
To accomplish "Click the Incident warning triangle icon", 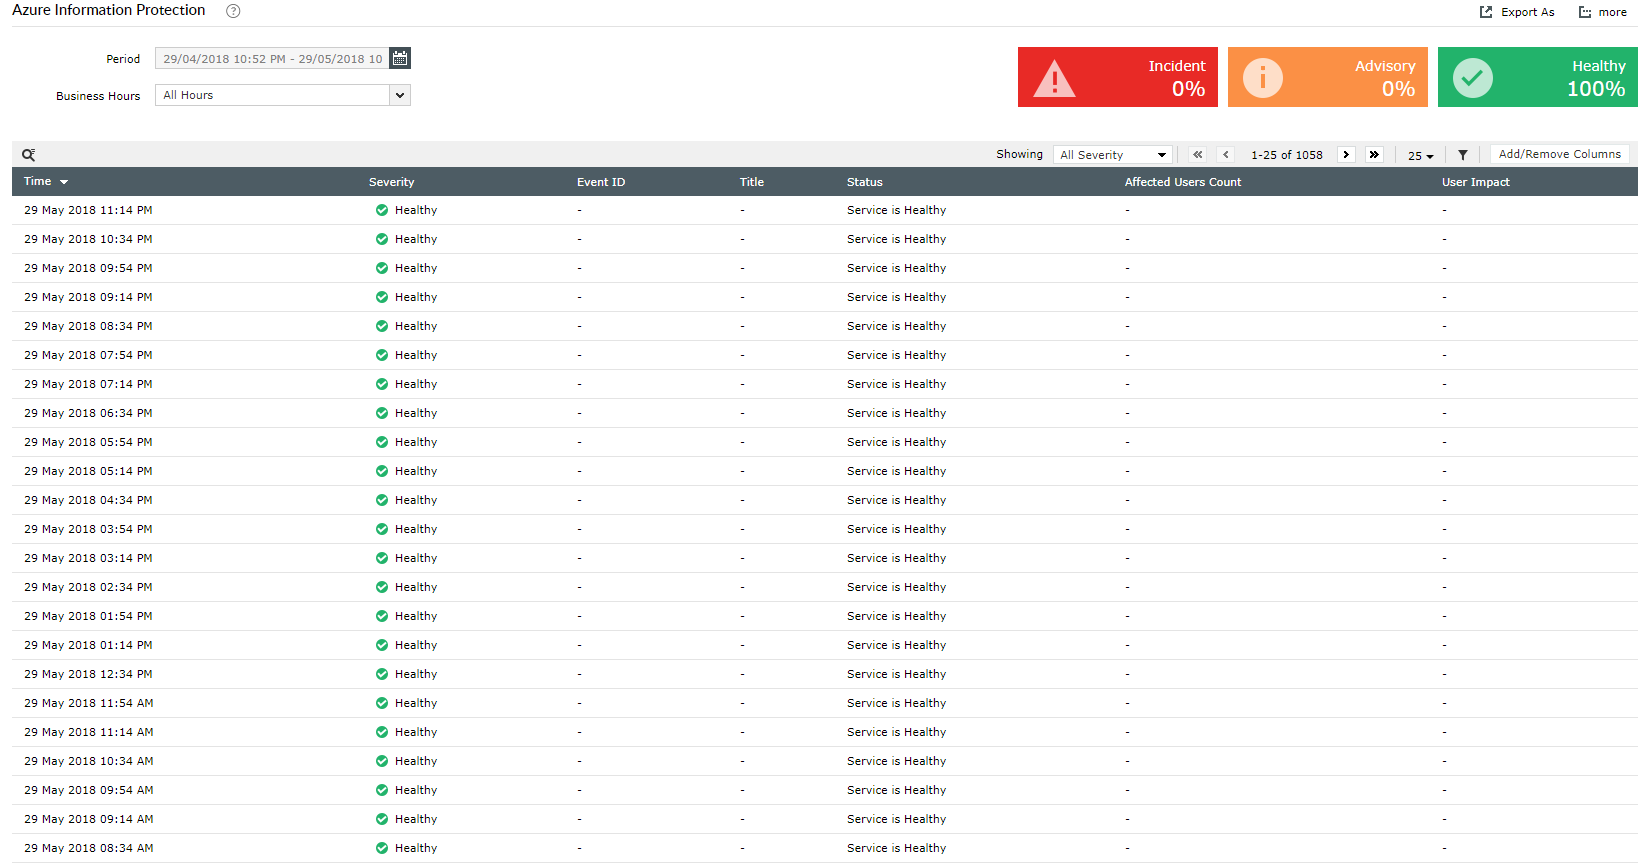I will coord(1054,78).
